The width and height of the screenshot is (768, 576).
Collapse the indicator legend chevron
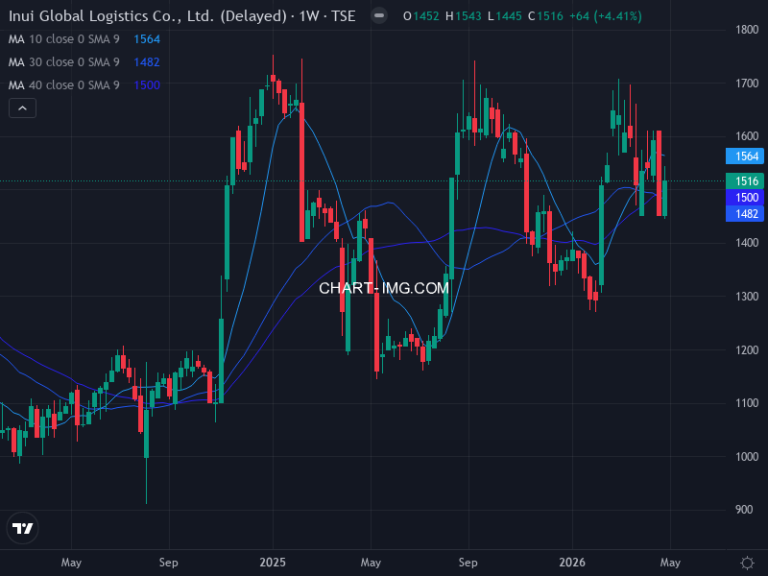pos(23,108)
